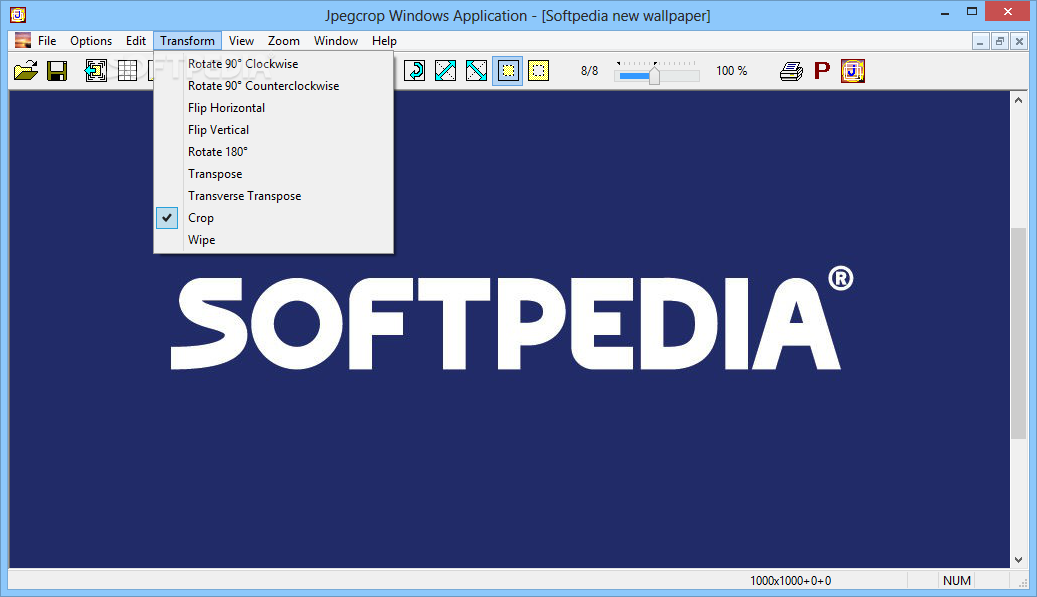The width and height of the screenshot is (1037, 597).
Task: Click the 8/8 scale value
Action: pos(589,71)
